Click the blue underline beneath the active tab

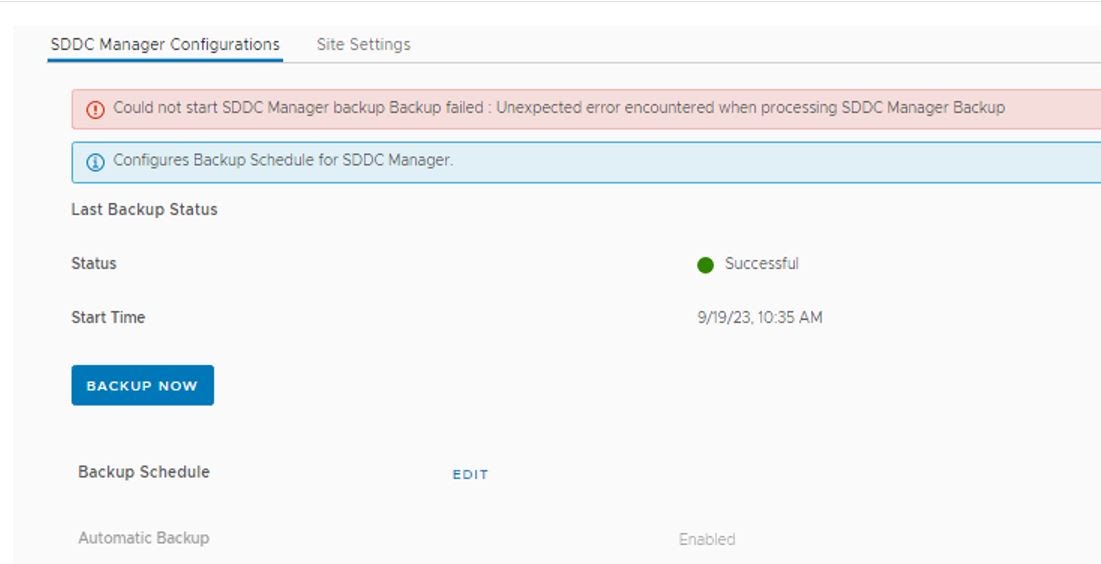[x=165, y=60]
